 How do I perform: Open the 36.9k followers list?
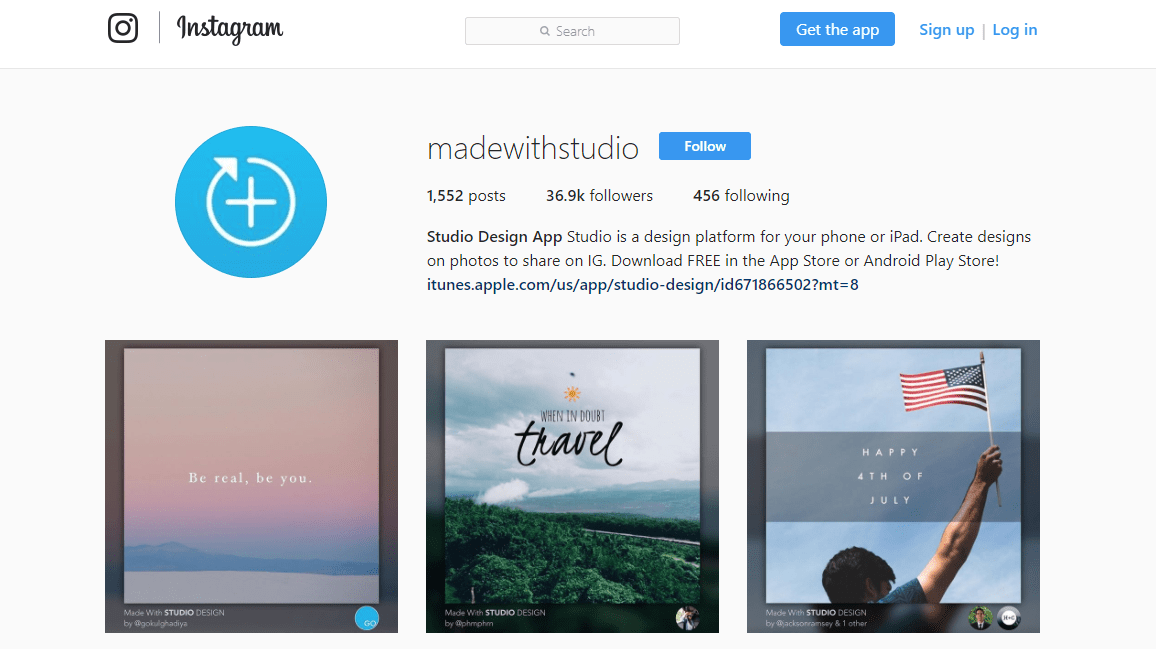point(599,195)
